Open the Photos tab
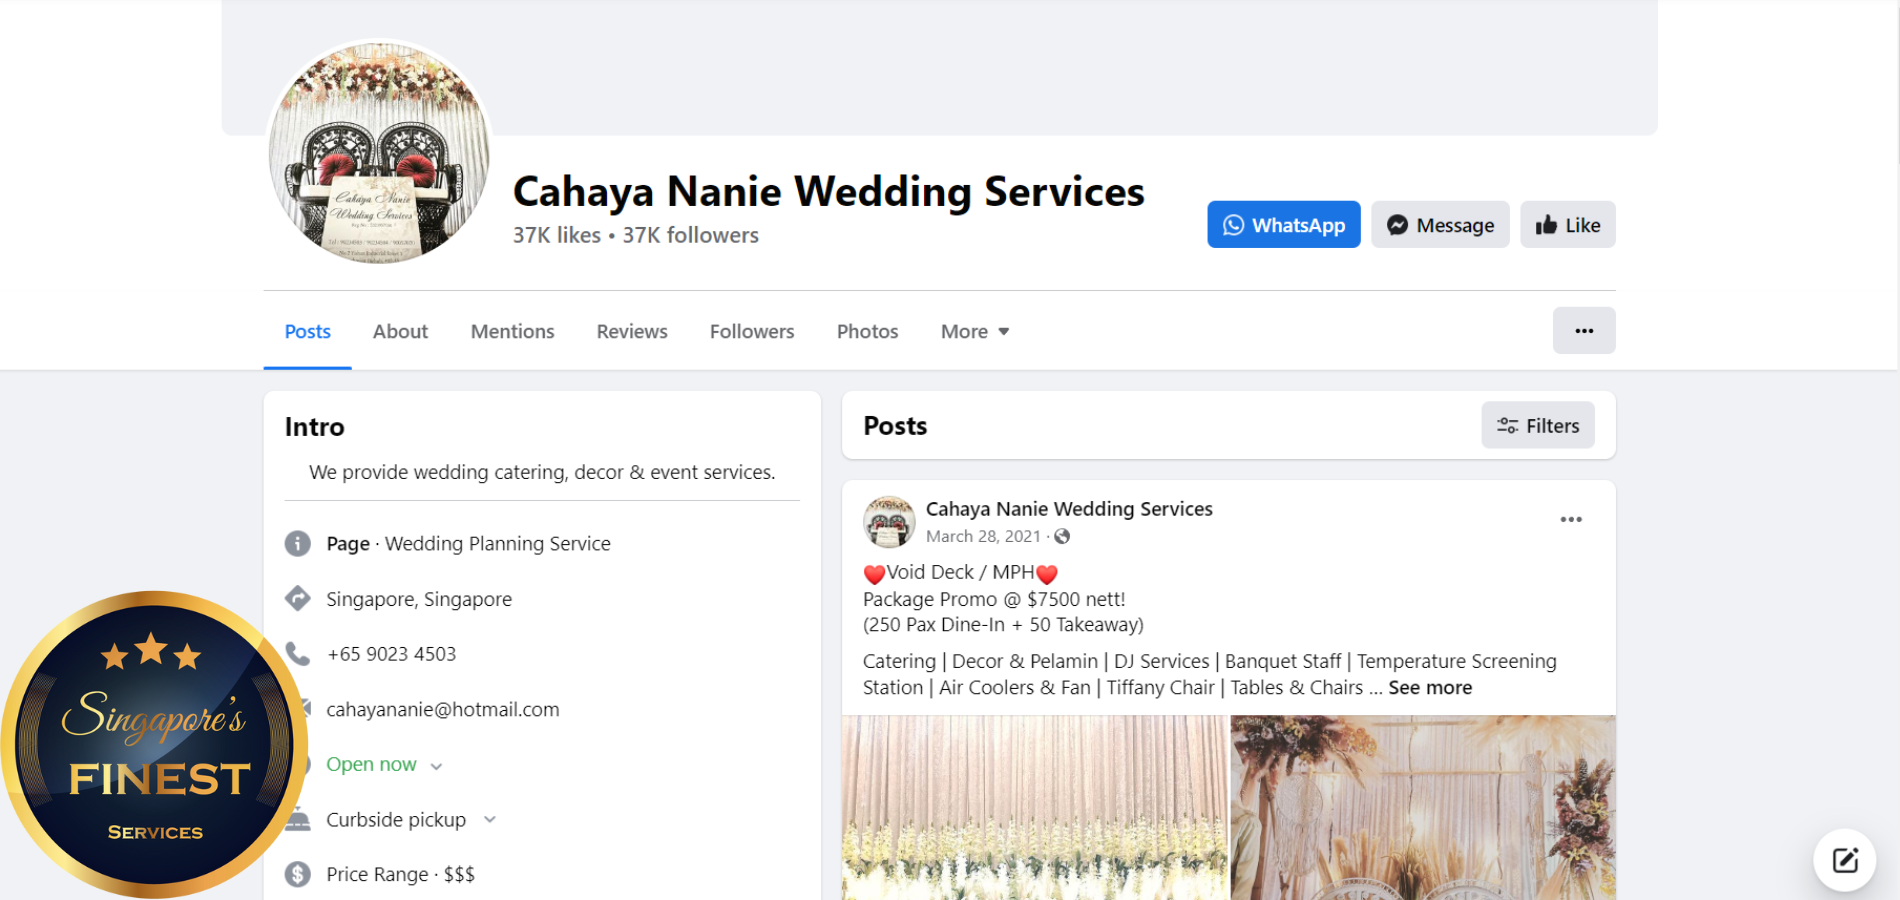1900x900 pixels. tap(867, 332)
